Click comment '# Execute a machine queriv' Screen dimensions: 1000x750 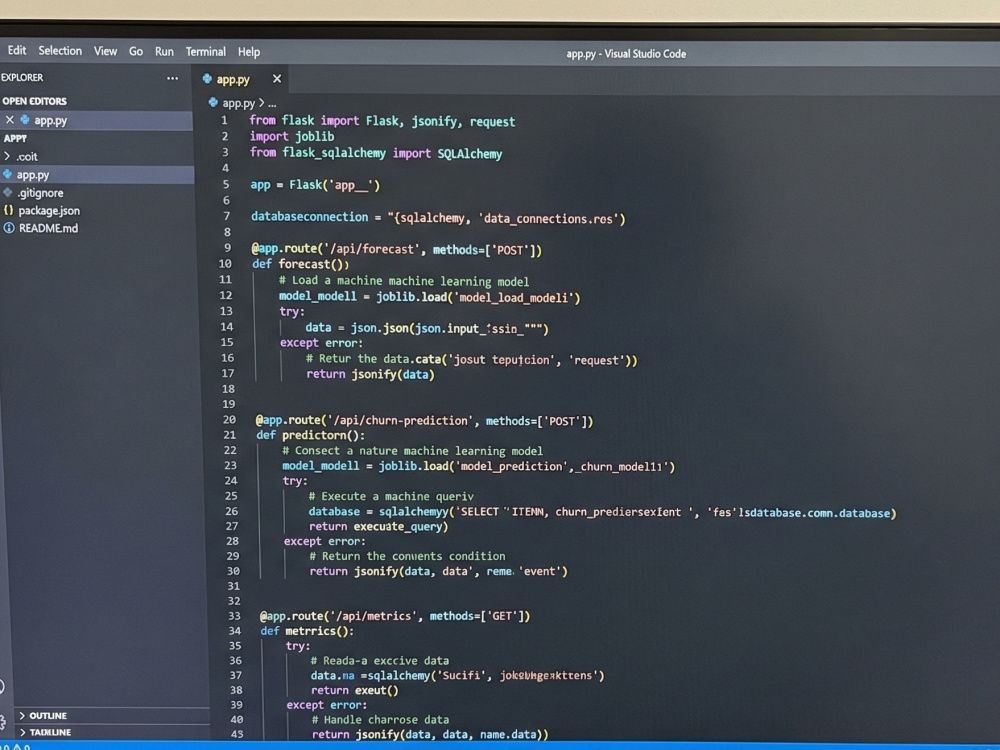click(391, 496)
